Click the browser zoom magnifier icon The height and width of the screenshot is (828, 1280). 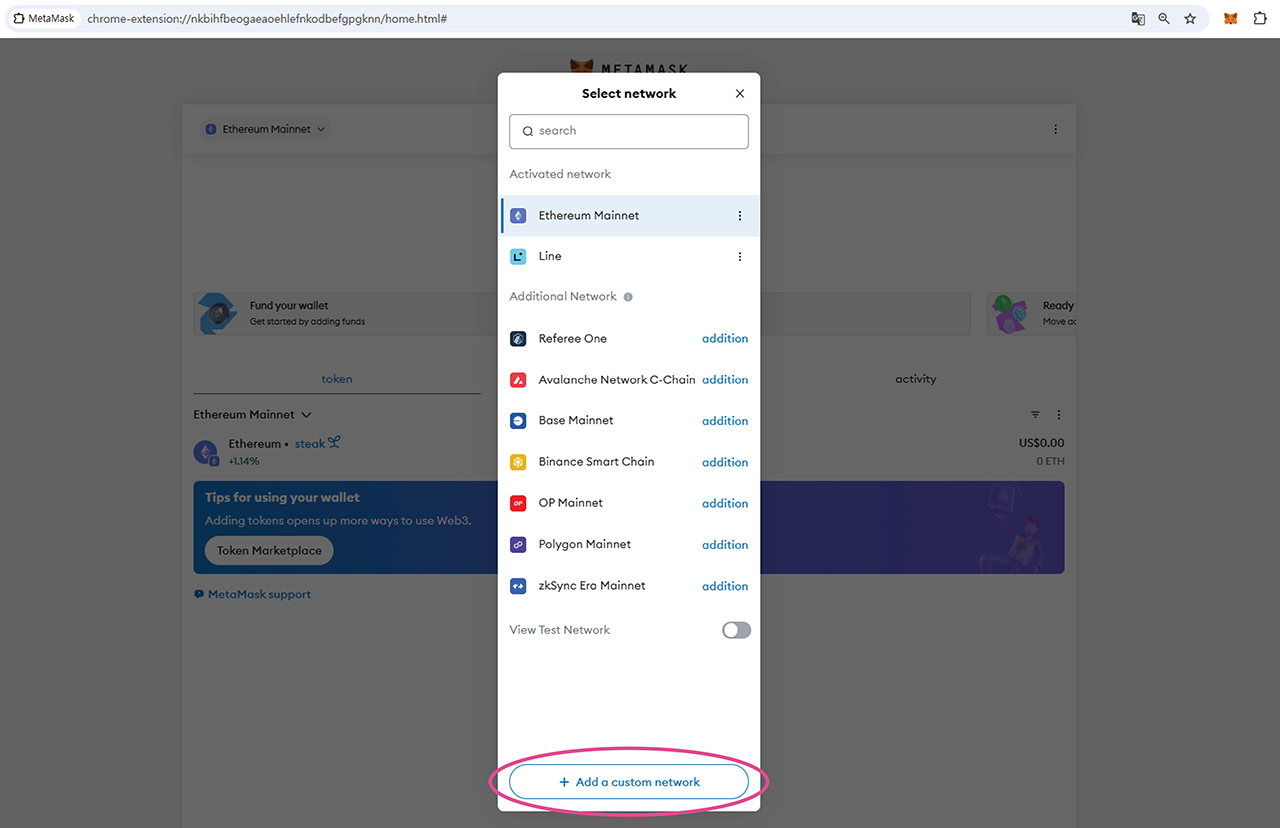[1164, 18]
